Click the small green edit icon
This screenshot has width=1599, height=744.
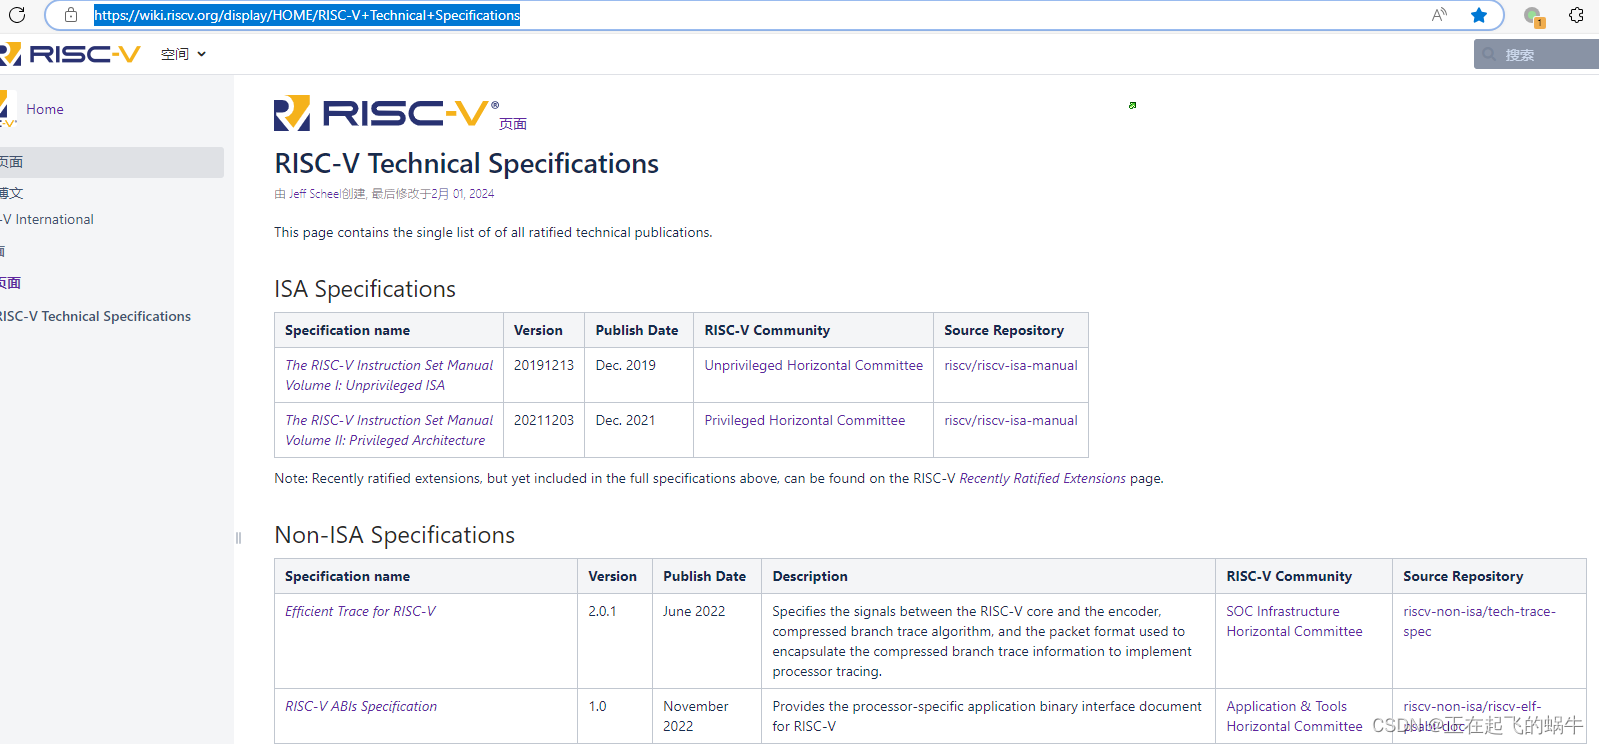(1132, 105)
